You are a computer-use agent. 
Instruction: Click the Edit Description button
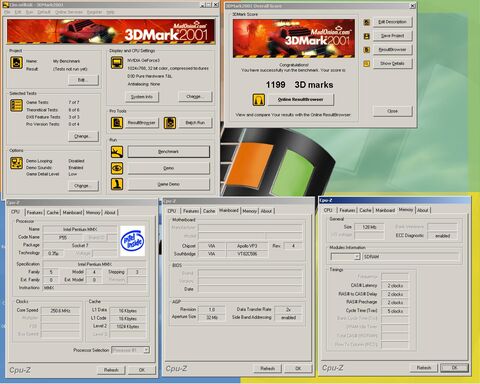coord(392,22)
